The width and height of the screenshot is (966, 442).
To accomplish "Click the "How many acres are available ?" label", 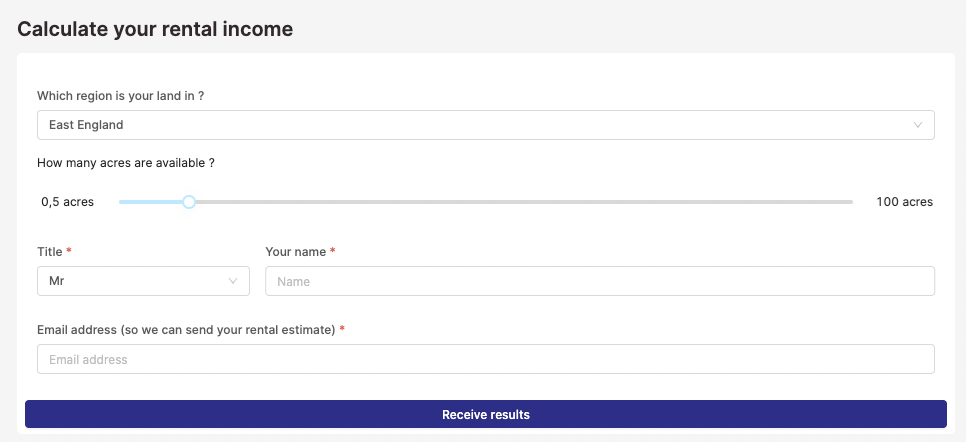I will tap(126, 162).
